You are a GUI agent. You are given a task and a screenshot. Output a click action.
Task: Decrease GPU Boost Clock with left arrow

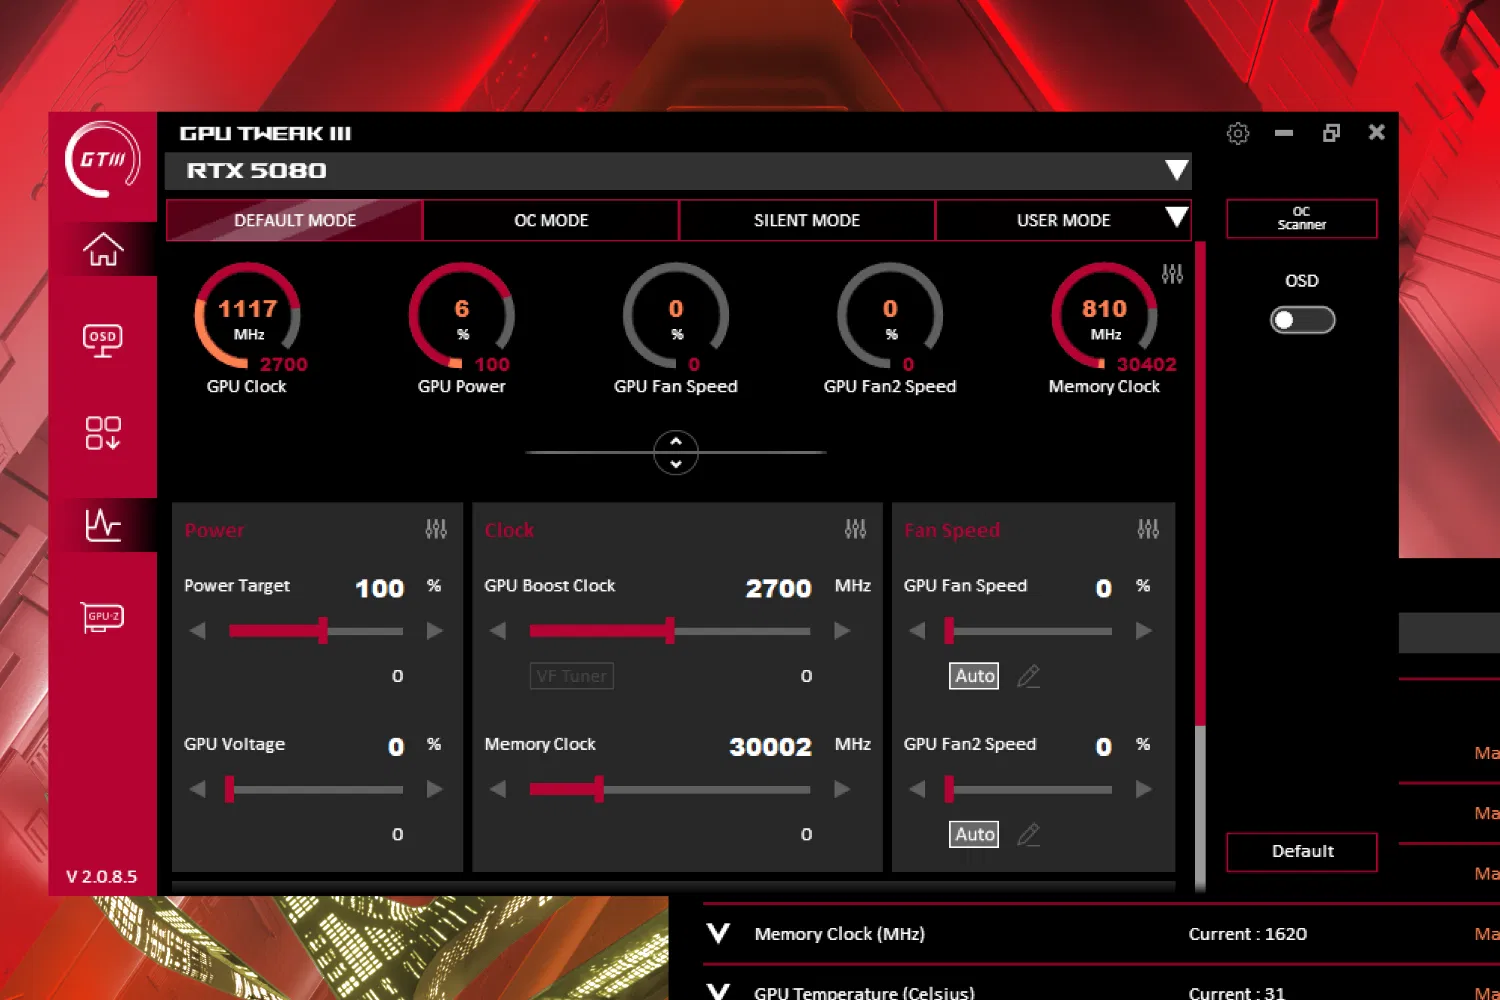(x=497, y=631)
